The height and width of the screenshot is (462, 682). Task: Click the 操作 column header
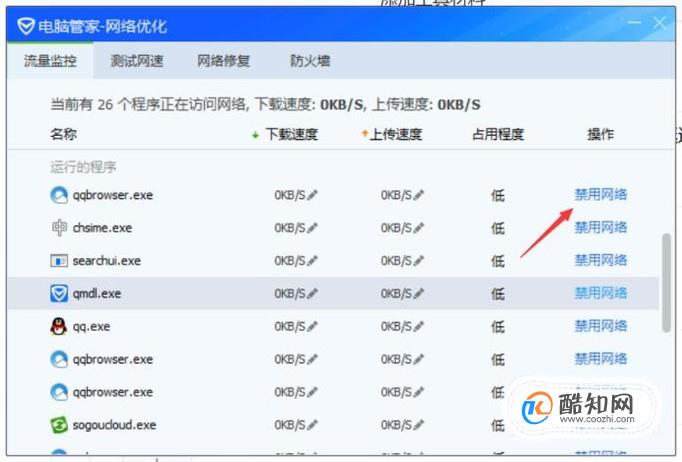pyautogui.click(x=600, y=134)
